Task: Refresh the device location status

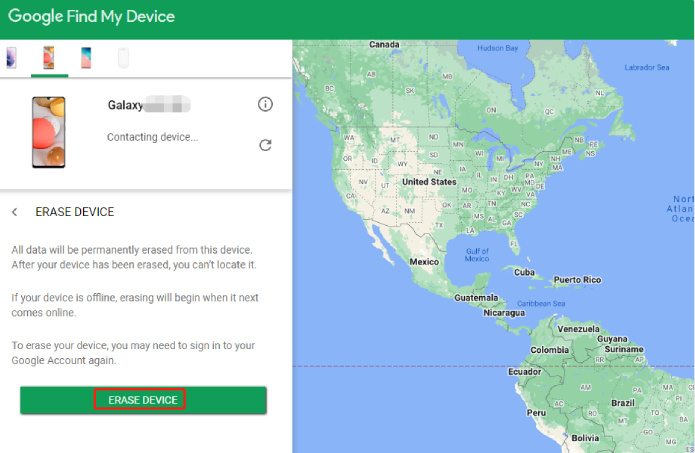Action: [x=265, y=144]
